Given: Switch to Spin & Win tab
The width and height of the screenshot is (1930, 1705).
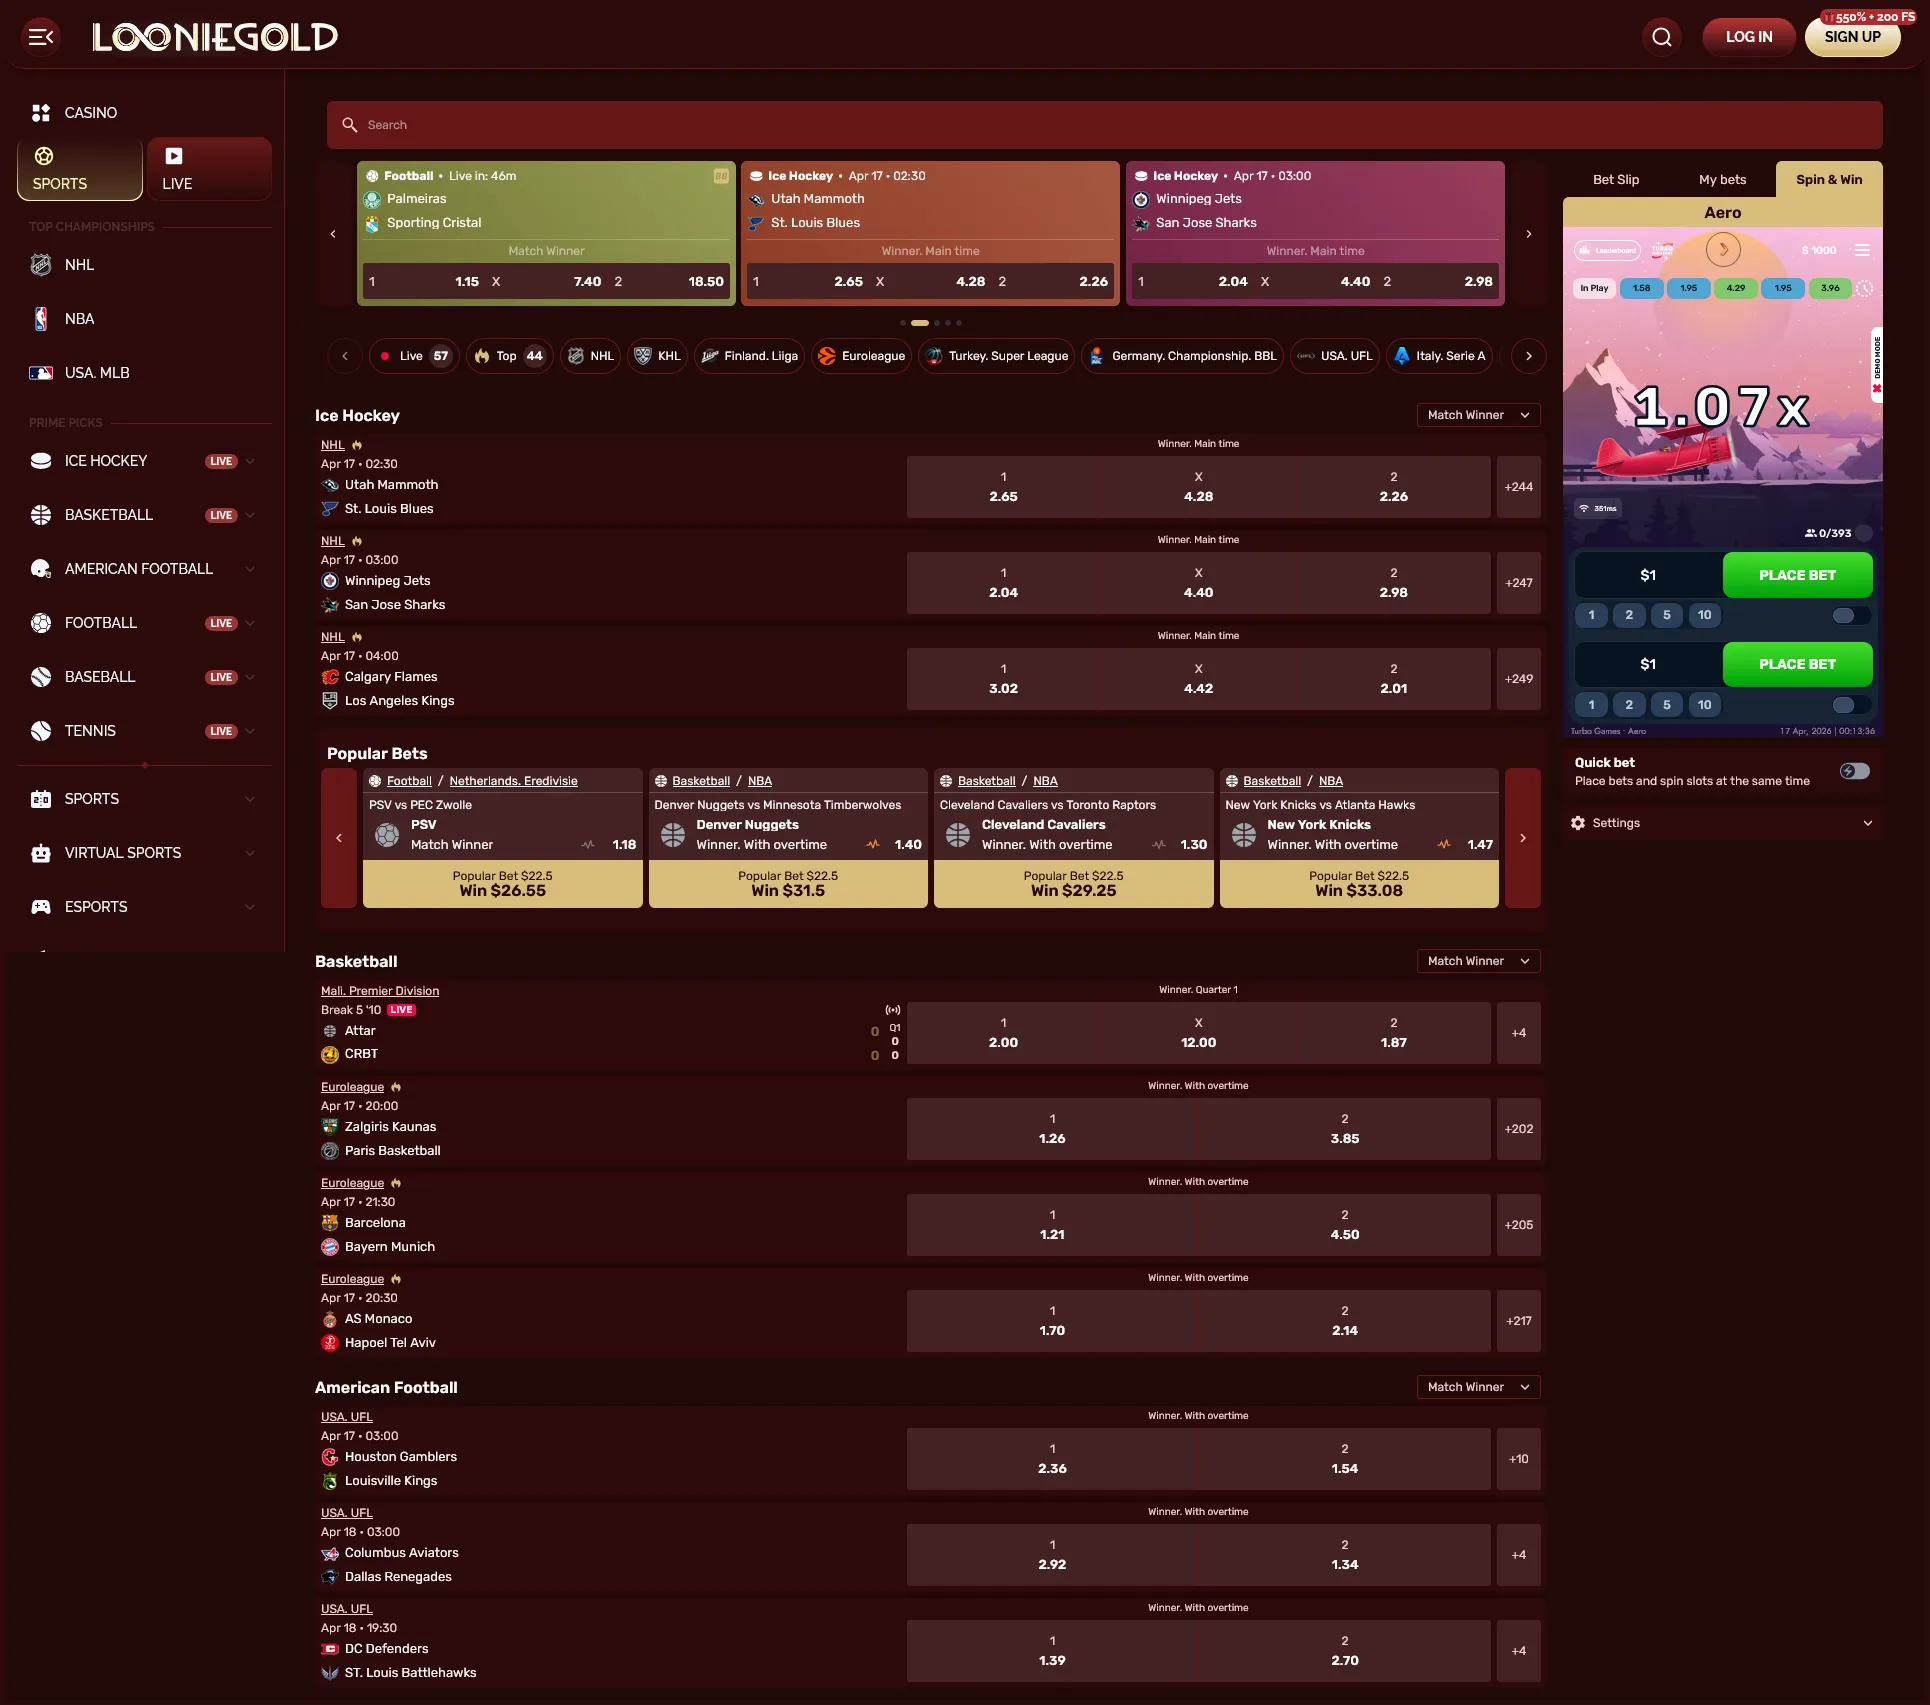Looking at the screenshot, I should 1829,180.
